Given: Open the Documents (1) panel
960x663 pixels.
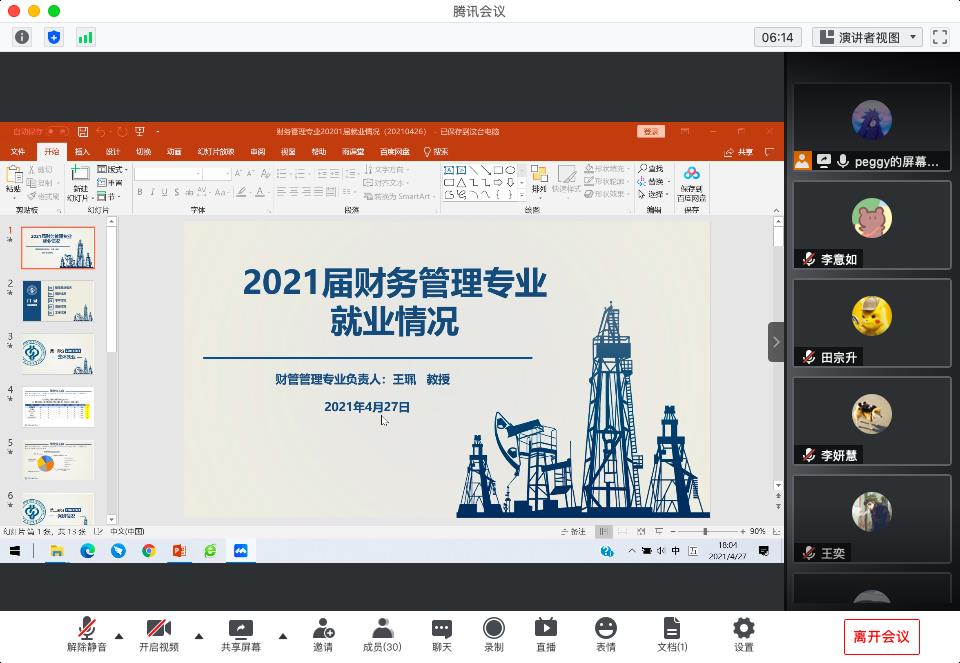Looking at the screenshot, I should tap(671, 634).
